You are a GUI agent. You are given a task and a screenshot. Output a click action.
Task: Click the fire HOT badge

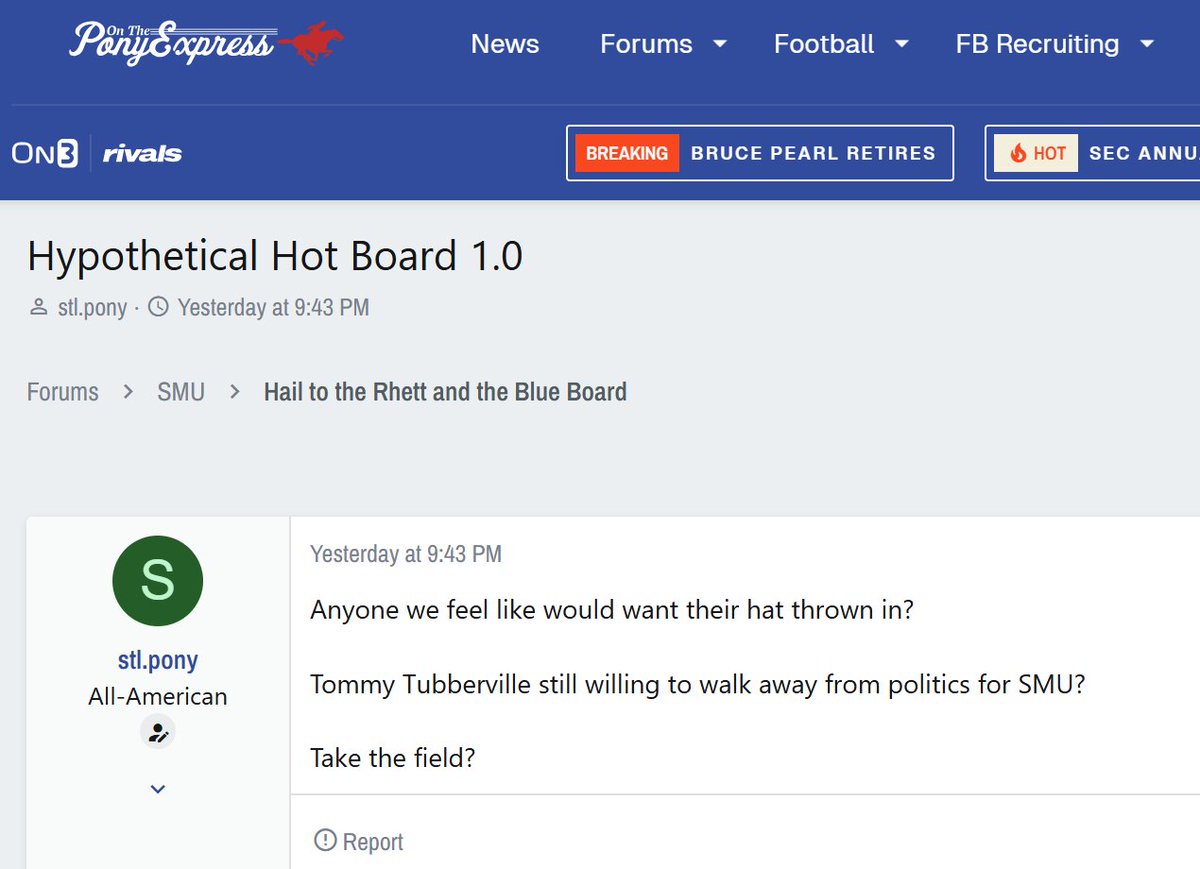[x=1036, y=153]
